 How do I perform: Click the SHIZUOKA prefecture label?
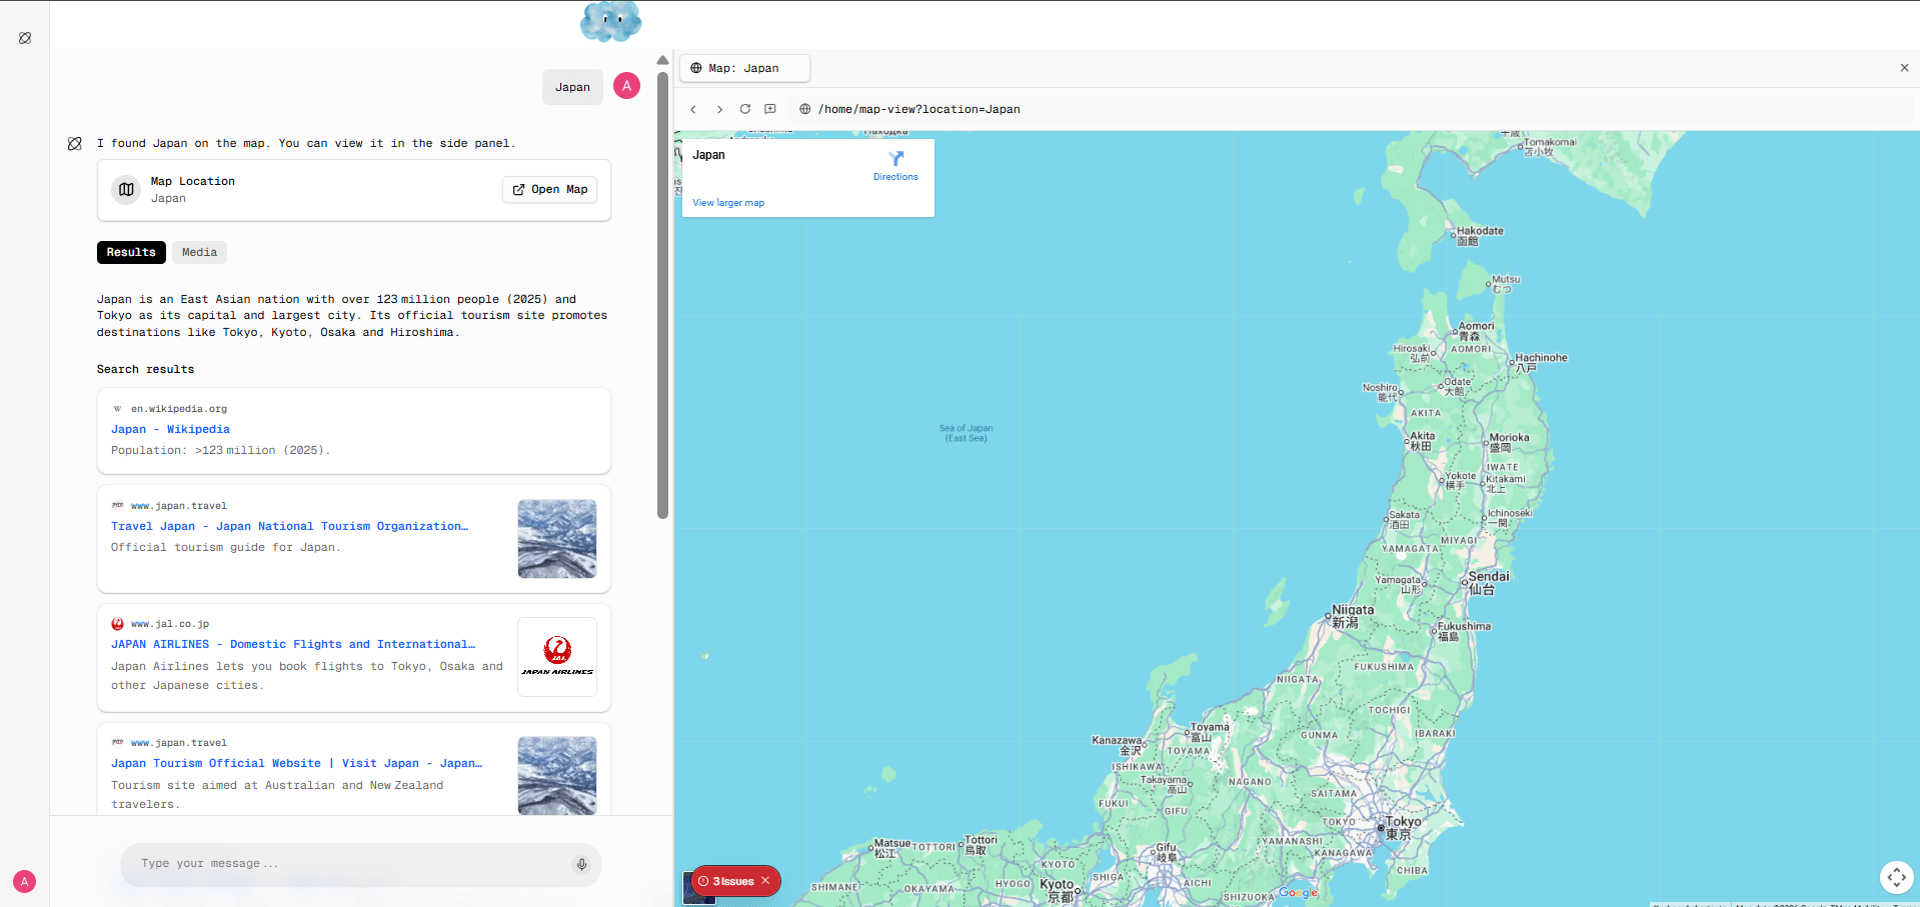[x=1249, y=897]
